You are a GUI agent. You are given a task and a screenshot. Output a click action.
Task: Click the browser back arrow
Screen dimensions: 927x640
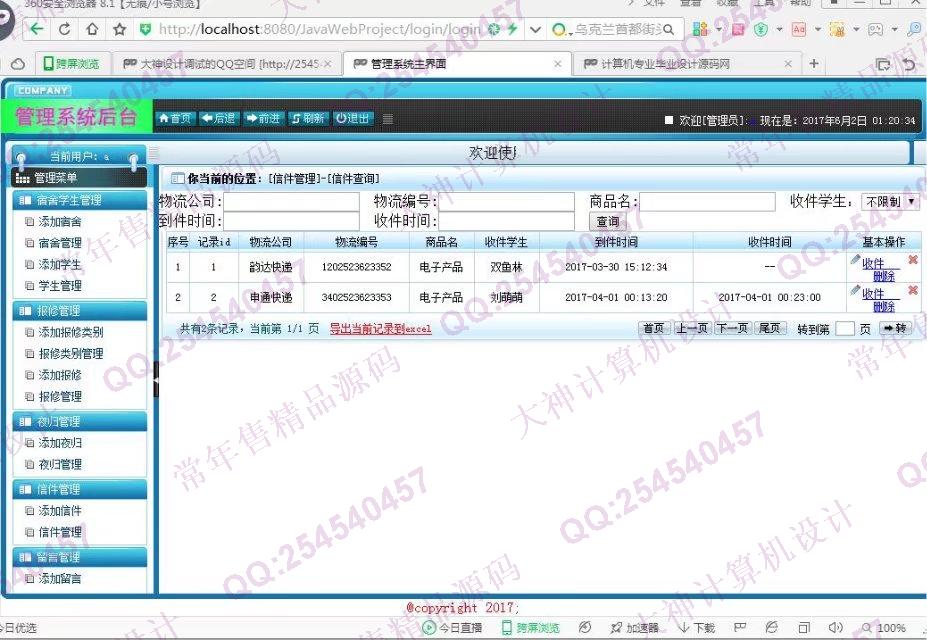click(36, 29)
